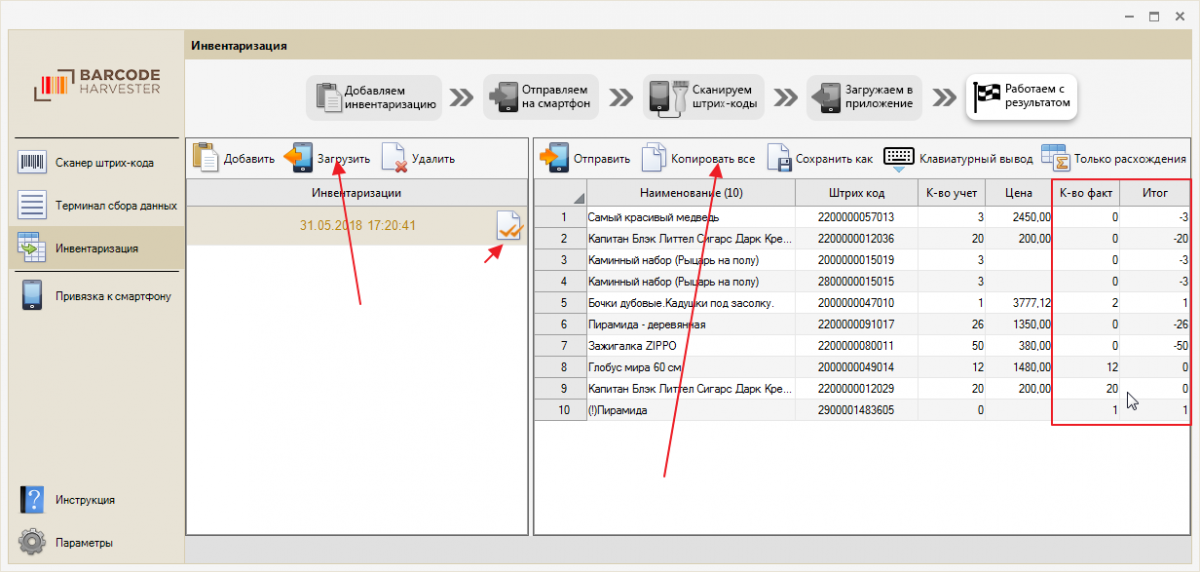The image size is (1200, 572).
Task: Open Терминал сбора данных sidebar section
Action: pyautogui.click(x=32, y=205)
